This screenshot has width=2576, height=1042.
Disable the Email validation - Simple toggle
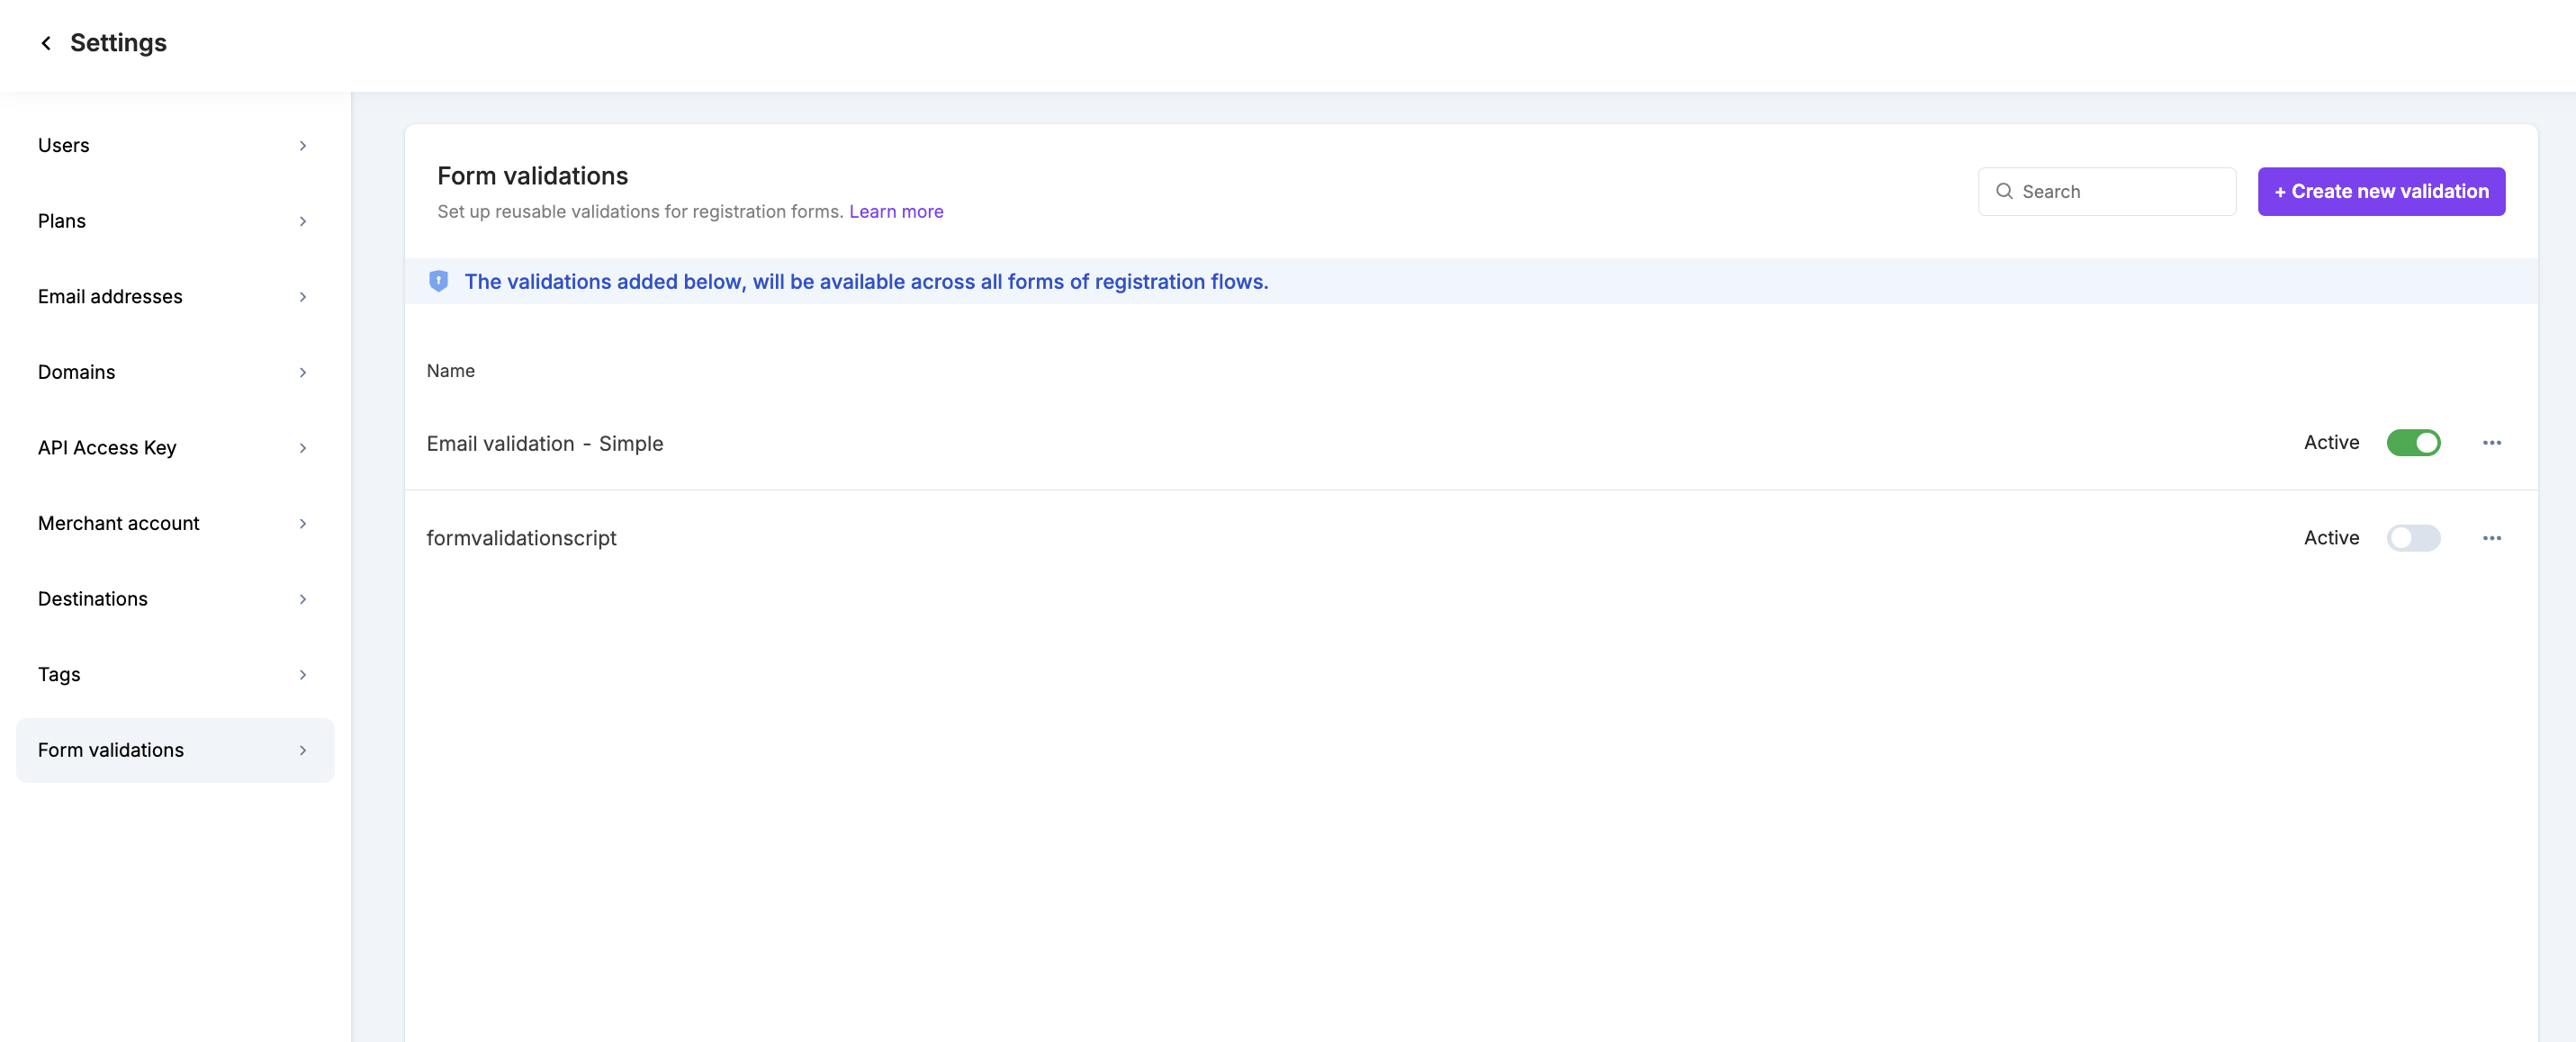pos(2413,442)
